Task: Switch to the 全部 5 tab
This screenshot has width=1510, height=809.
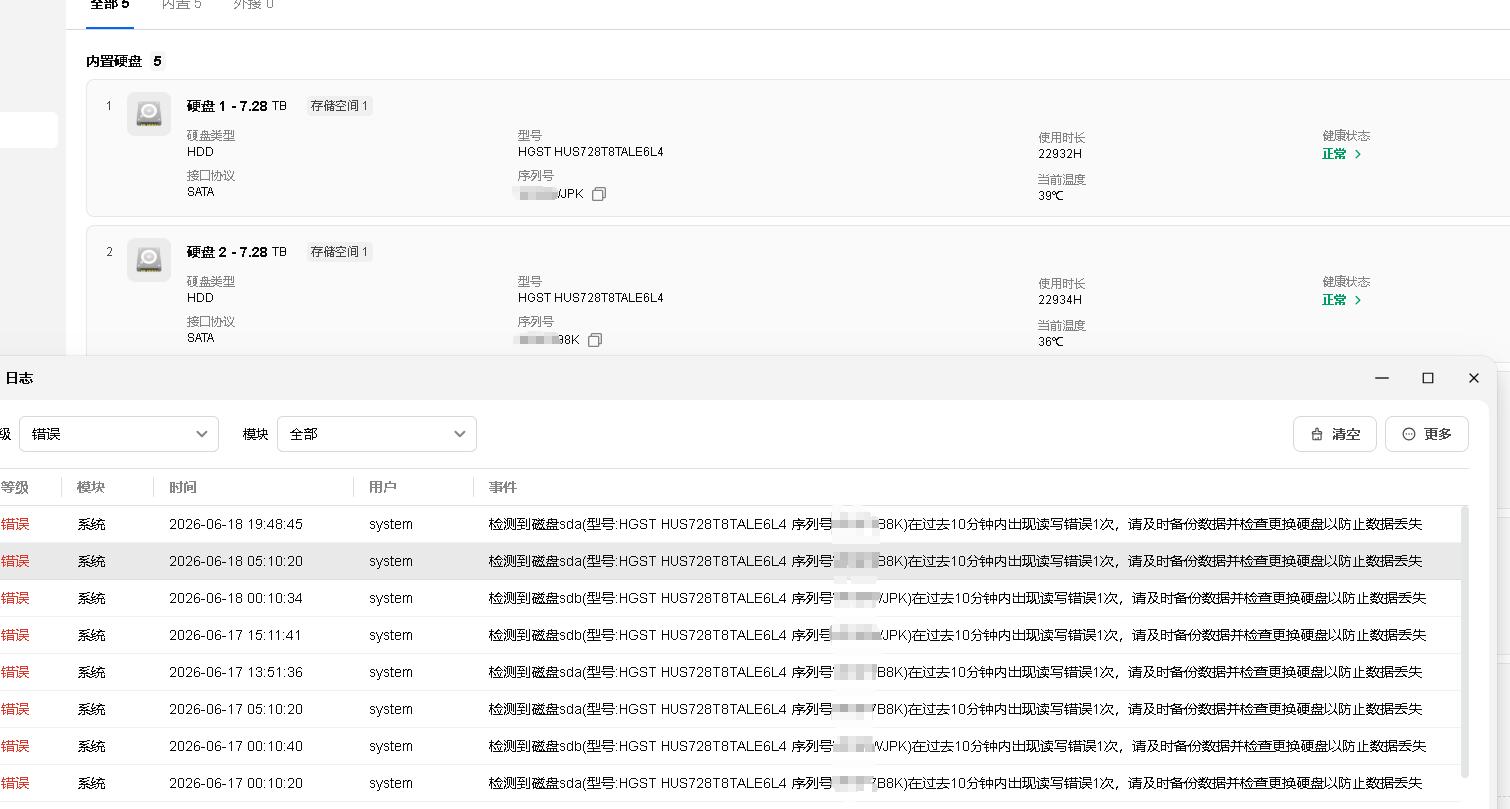Action: click(110, 6)
